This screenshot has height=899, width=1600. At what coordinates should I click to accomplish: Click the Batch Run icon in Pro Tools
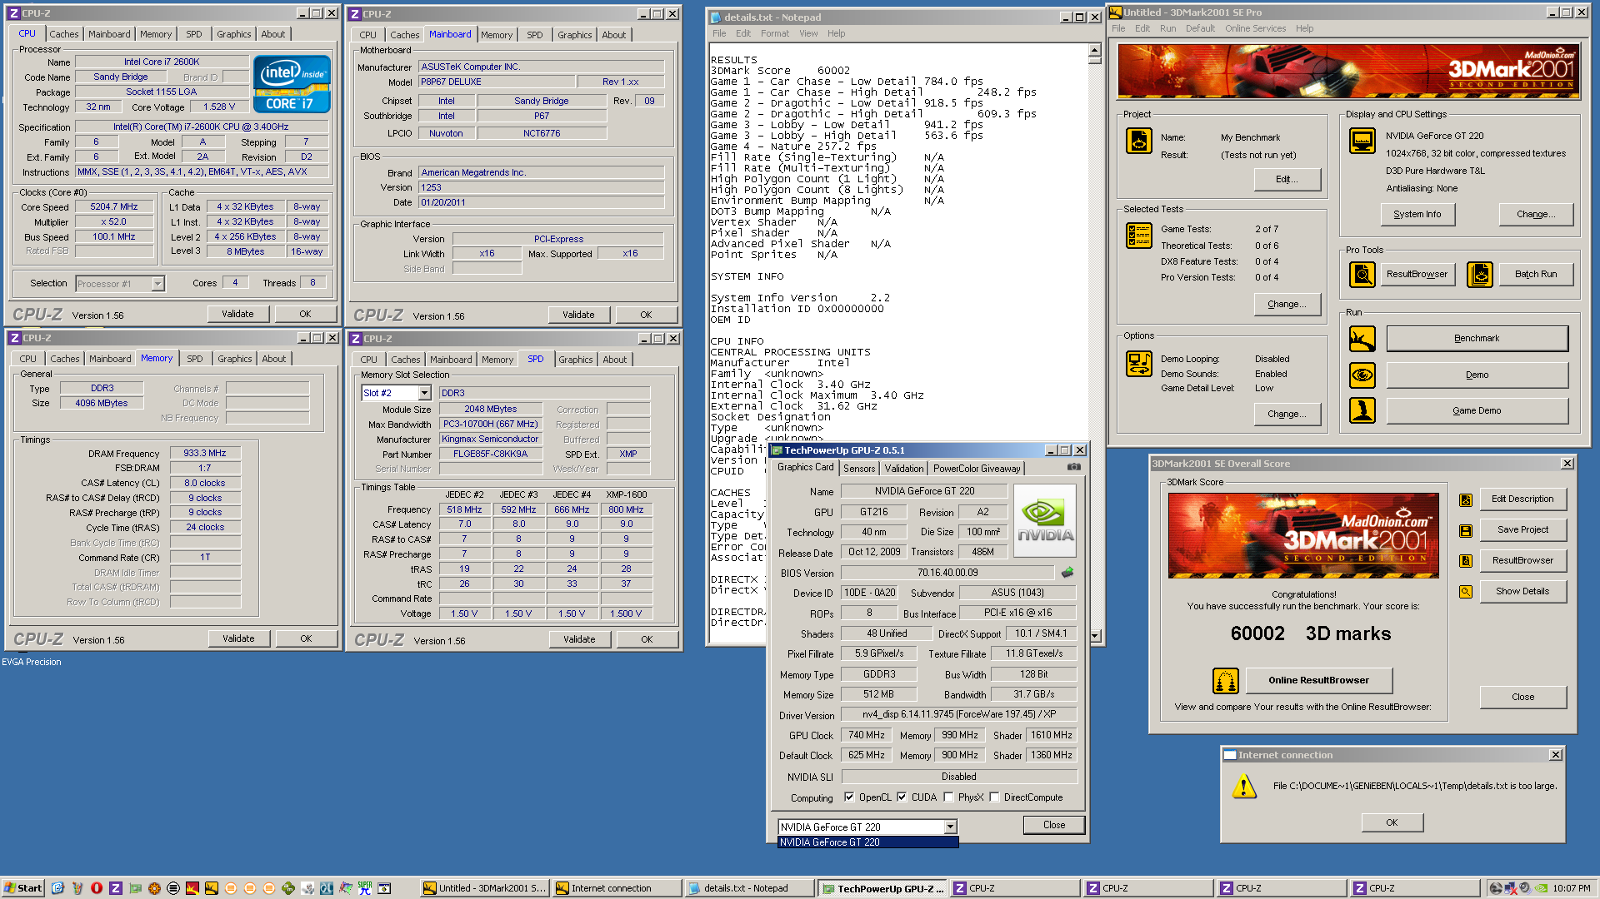pos(1480,274)
